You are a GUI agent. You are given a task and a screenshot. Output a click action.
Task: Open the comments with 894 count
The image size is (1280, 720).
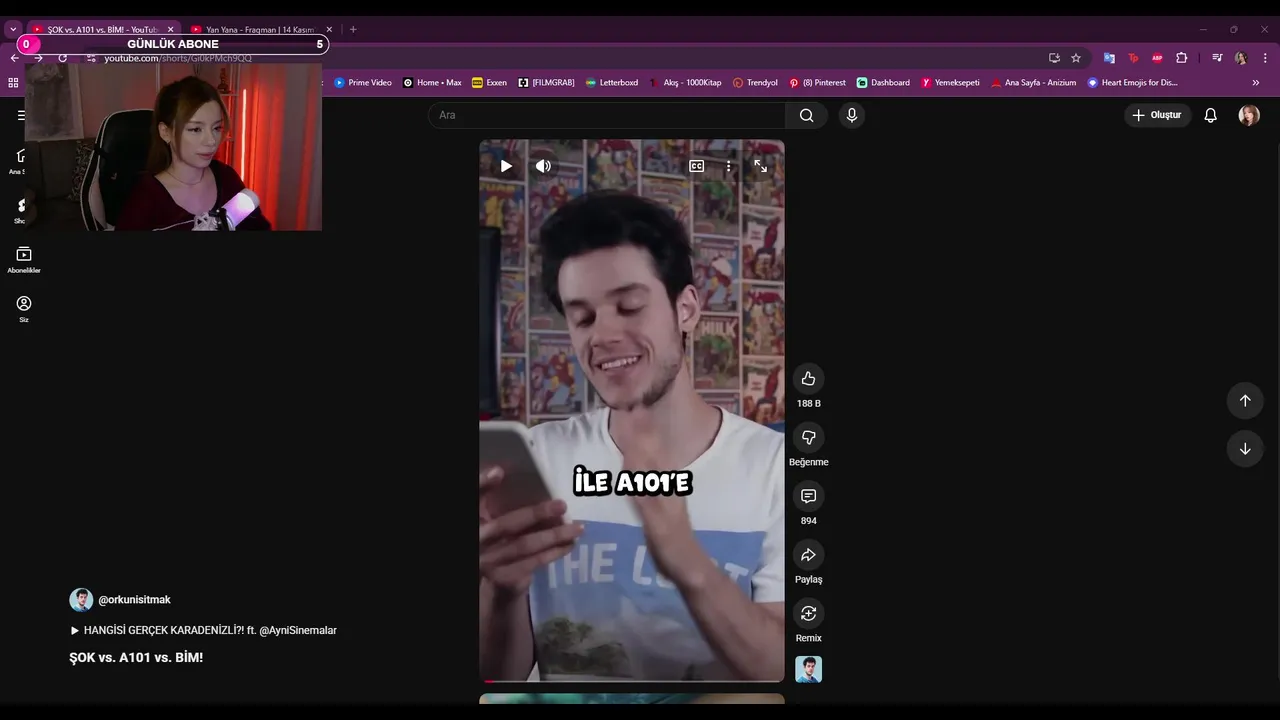pyautogui.click(x=808, y=496)
